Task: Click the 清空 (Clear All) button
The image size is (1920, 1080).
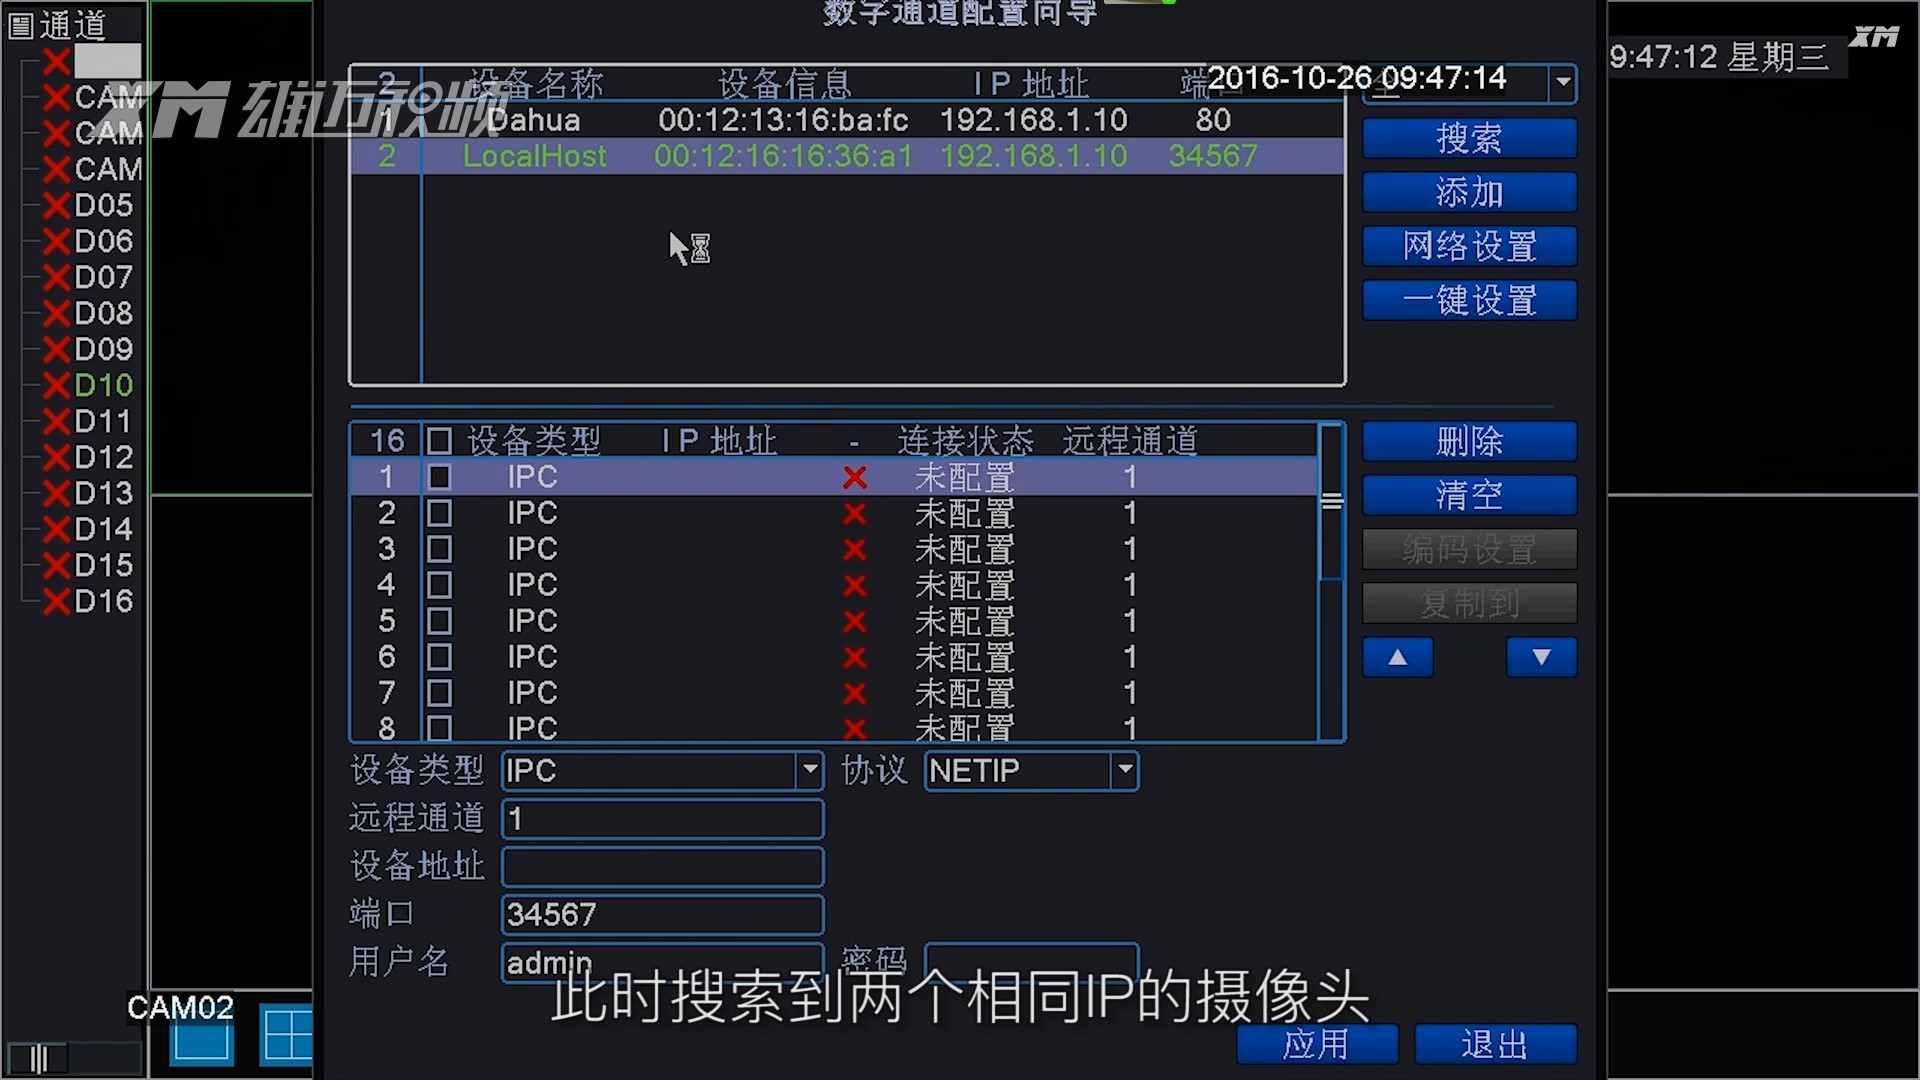Action: (x=1469, y=496)
